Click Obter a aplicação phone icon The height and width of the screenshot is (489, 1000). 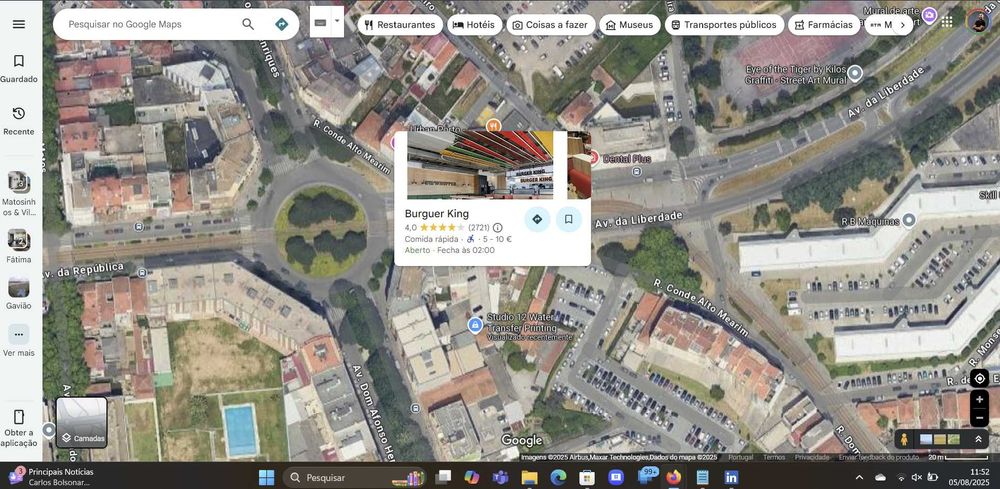tap(19, 417)
